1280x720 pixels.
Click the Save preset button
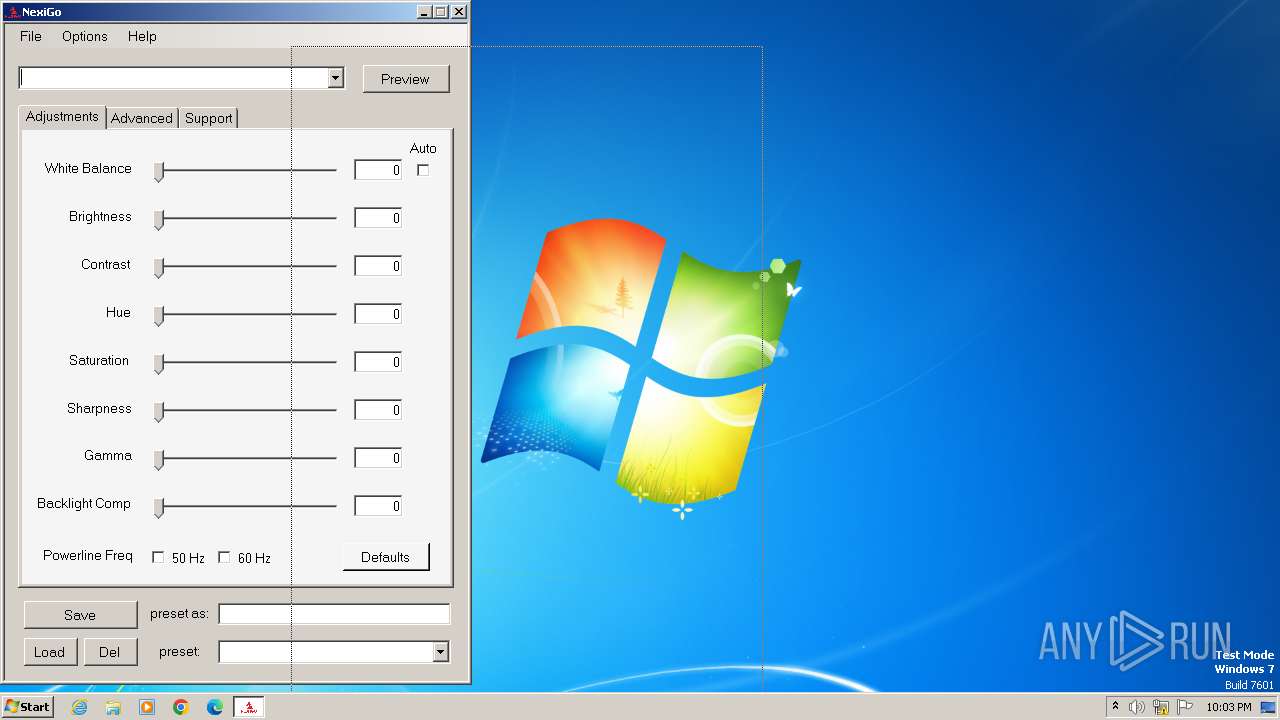80,615
